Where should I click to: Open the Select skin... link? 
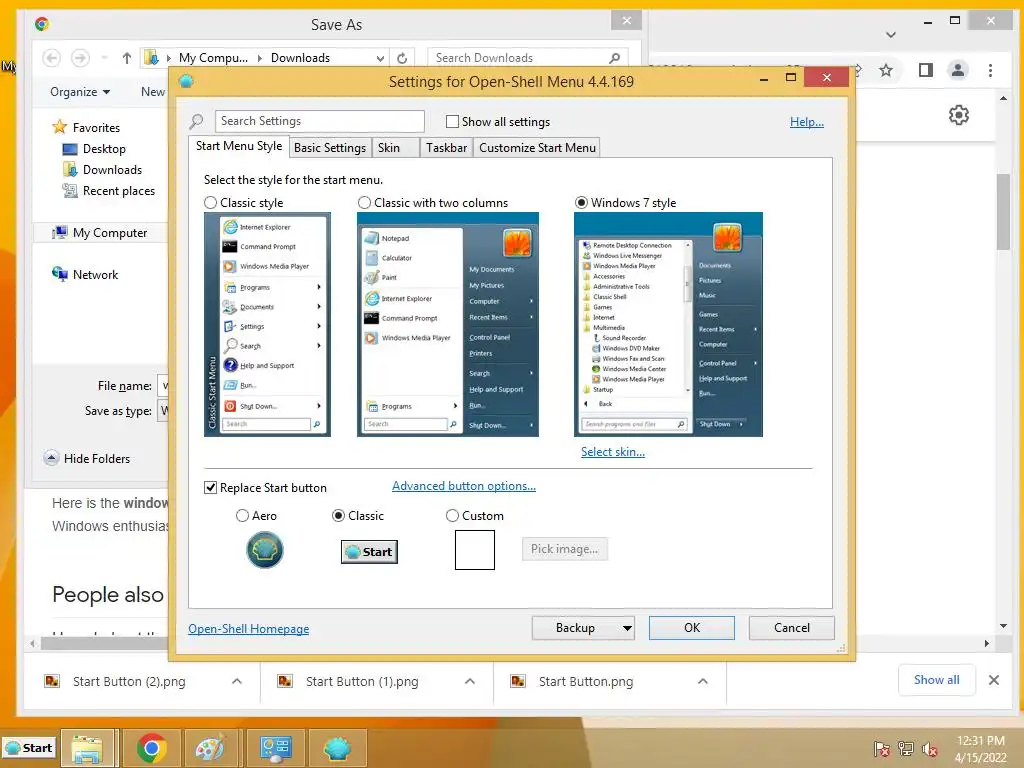click(613, 452)
